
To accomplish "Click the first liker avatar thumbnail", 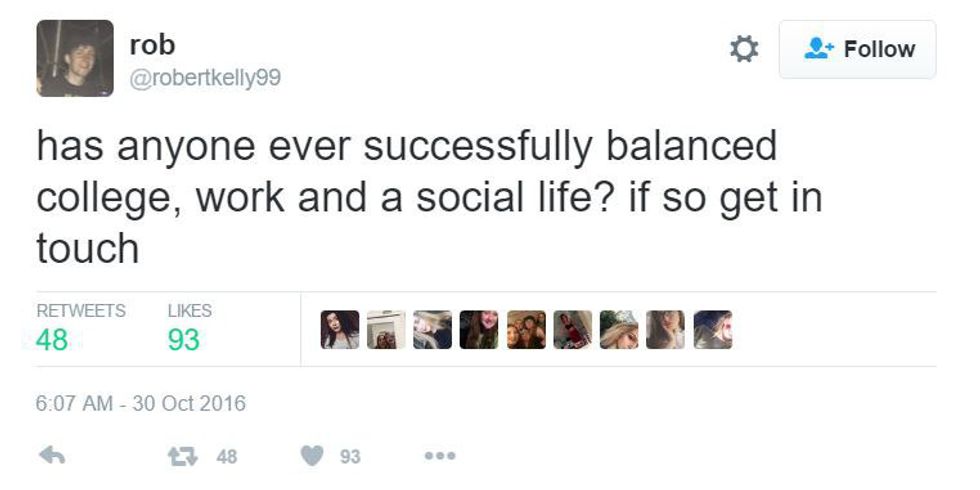I will tap(340, 330).
